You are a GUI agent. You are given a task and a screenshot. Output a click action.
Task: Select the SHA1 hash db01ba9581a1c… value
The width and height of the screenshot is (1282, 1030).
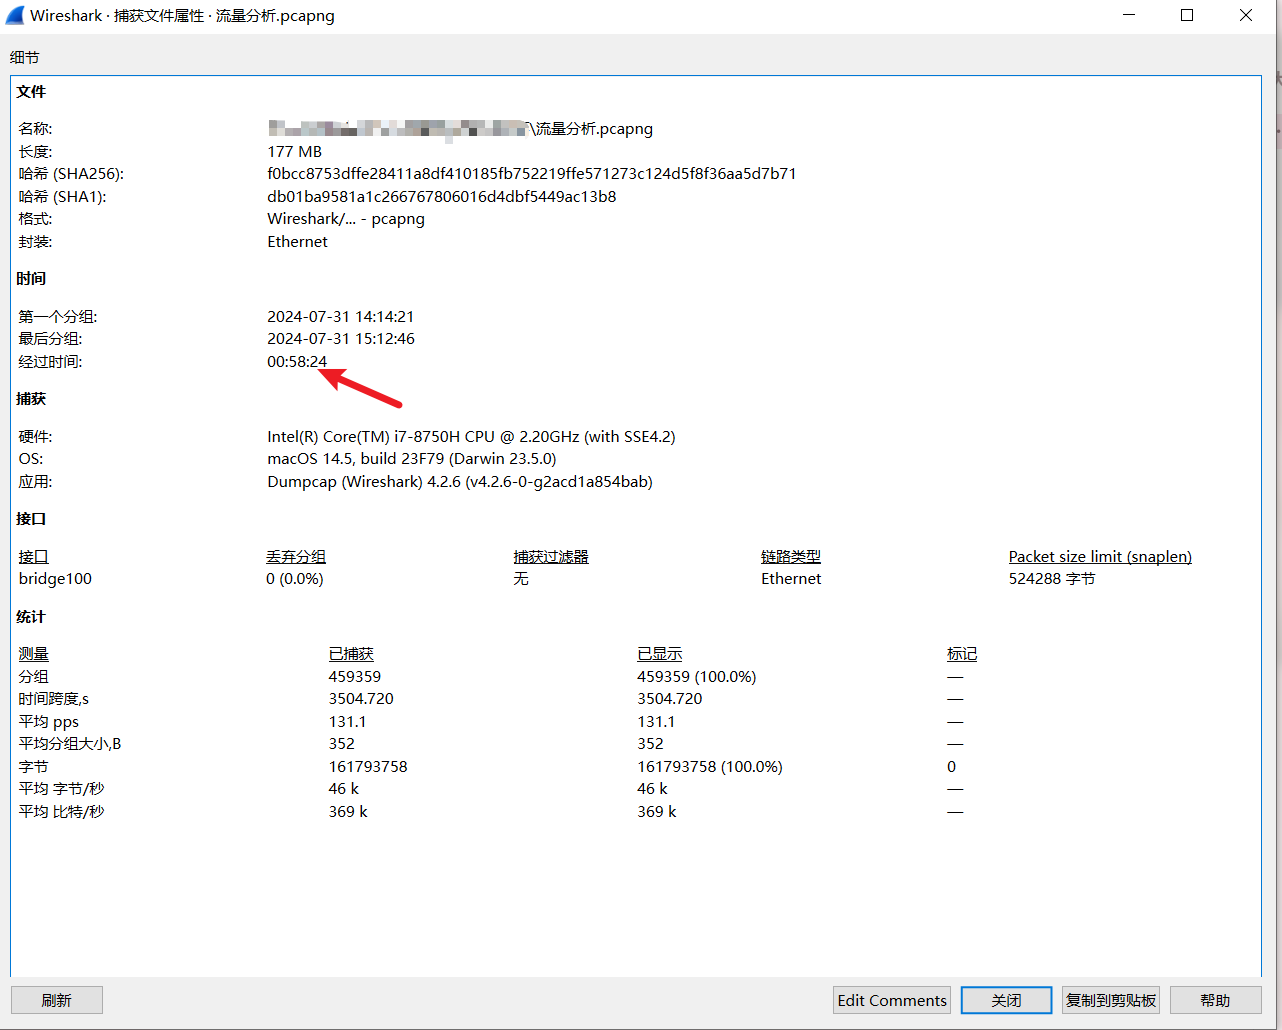442,197
